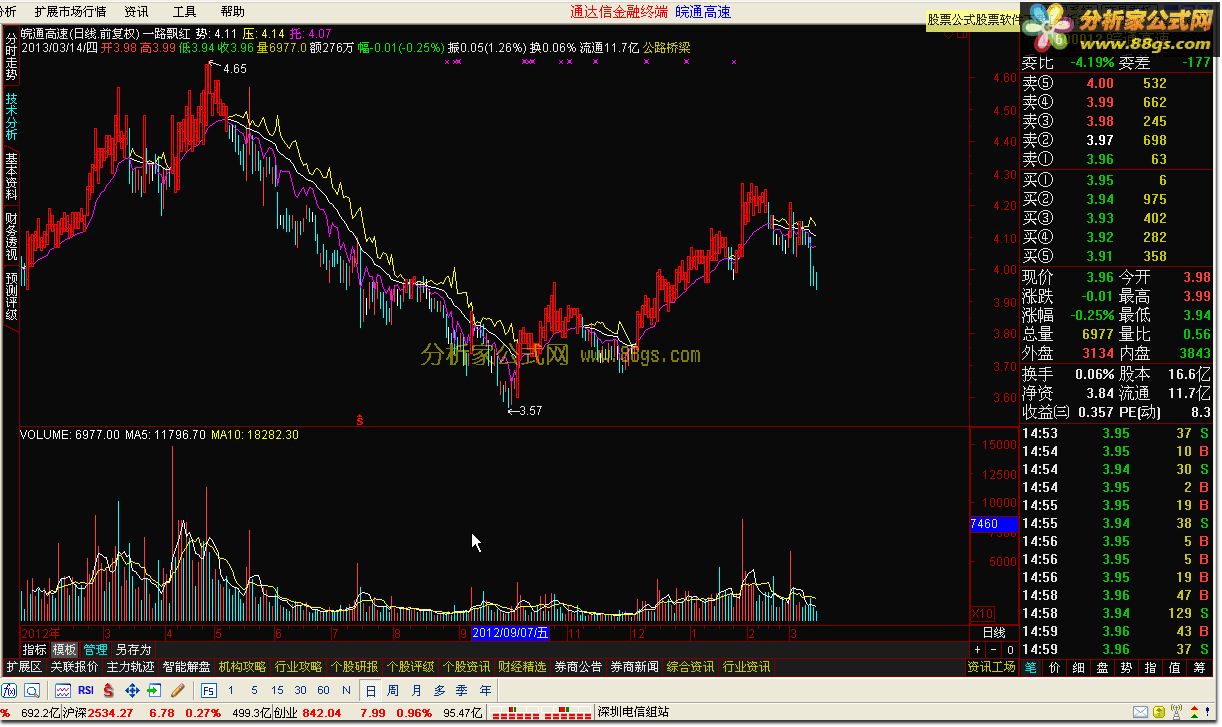The height and width of the screenshot is (727, 1222).
Task: Switch to quarterly 季 period
Action: [462, 690]
